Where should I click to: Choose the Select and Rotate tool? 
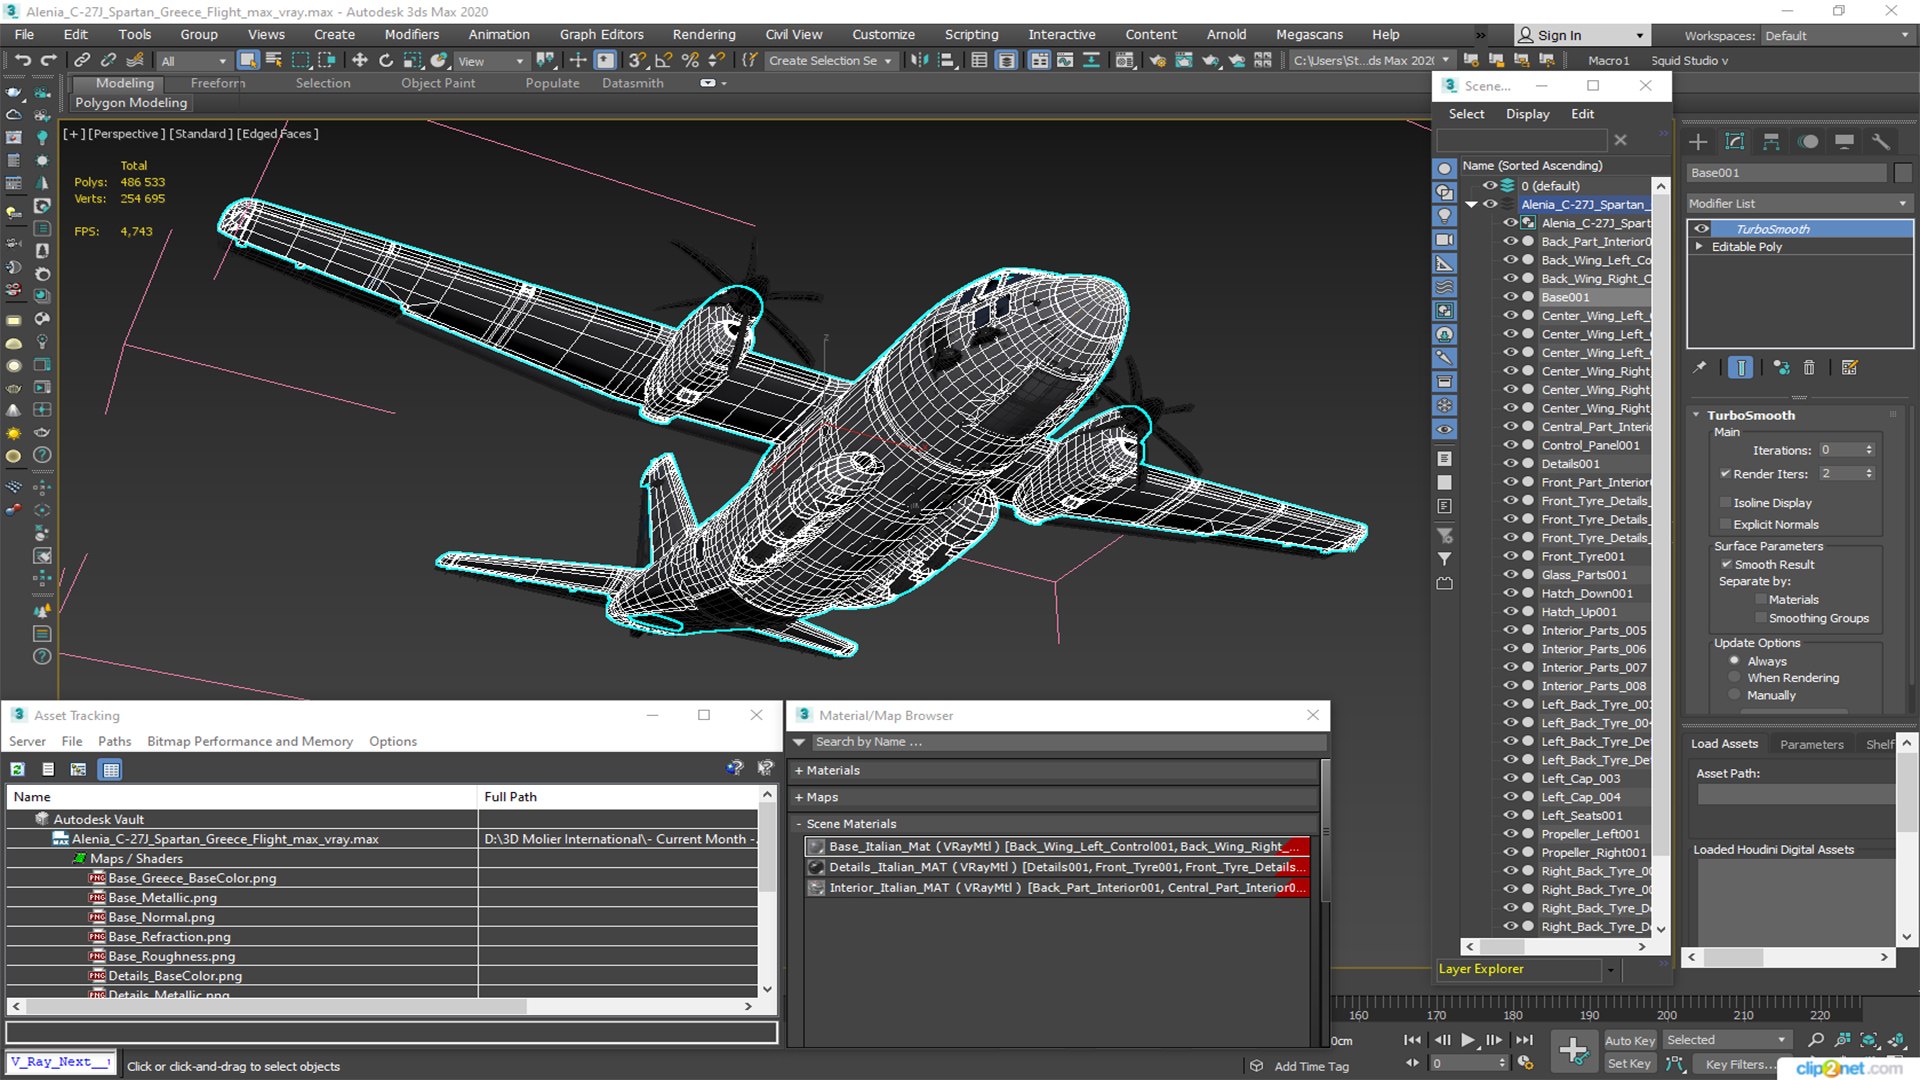pyautogui.click(x=386, y=60)
